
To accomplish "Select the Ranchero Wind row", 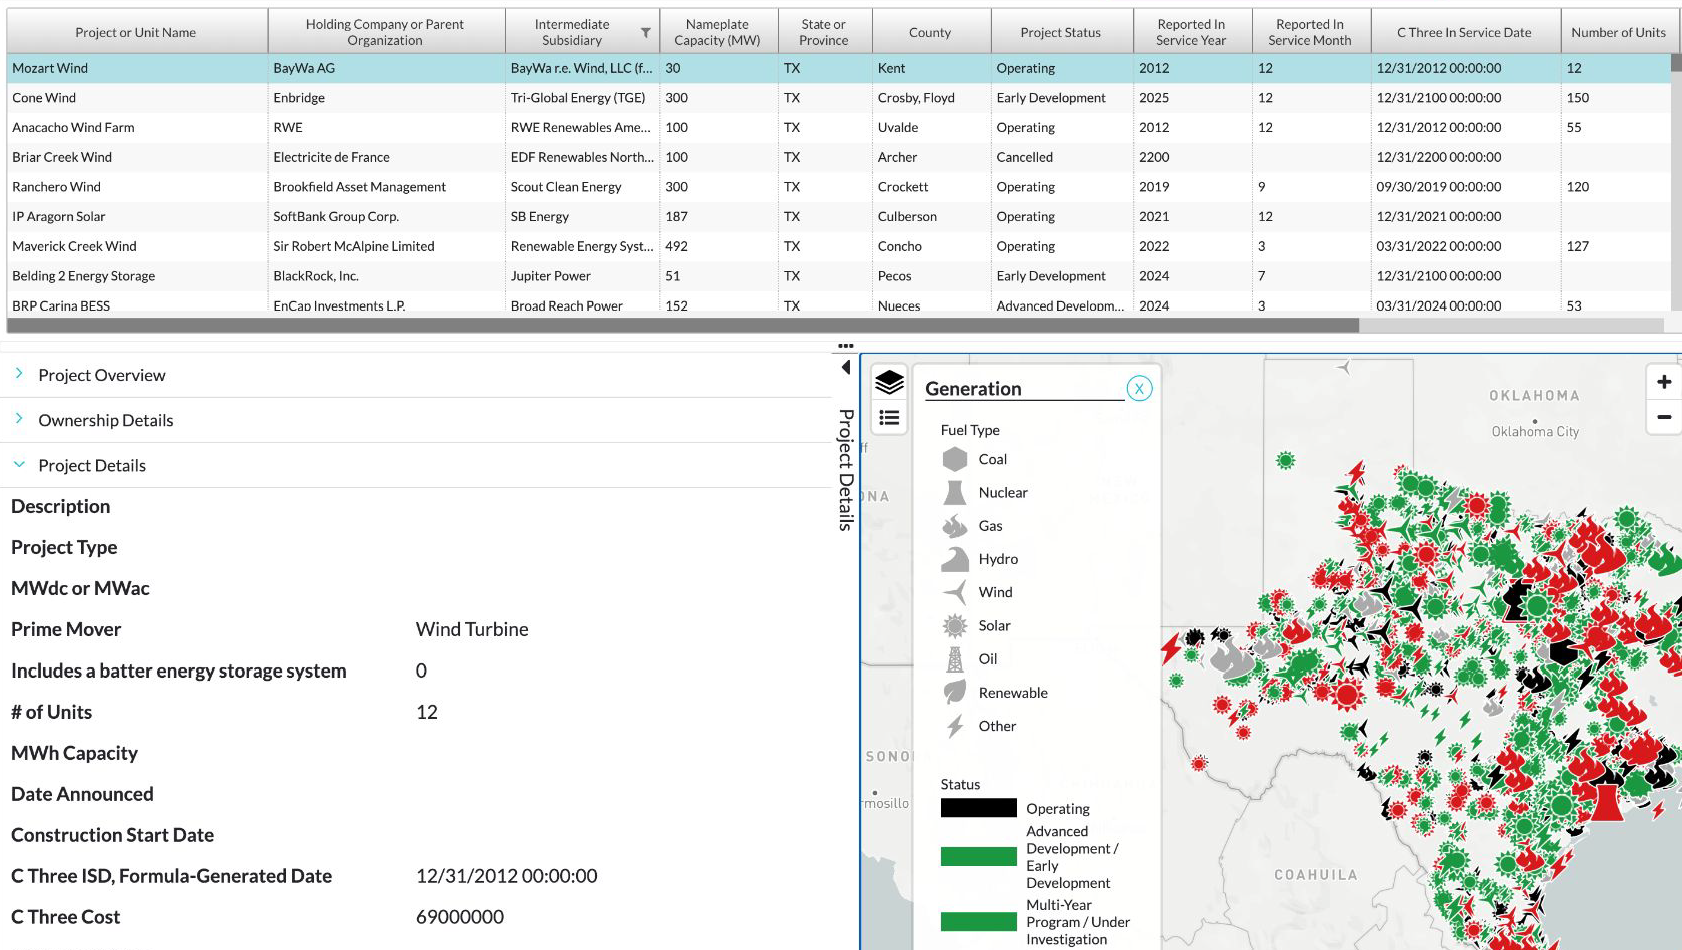I will [838, 187].
